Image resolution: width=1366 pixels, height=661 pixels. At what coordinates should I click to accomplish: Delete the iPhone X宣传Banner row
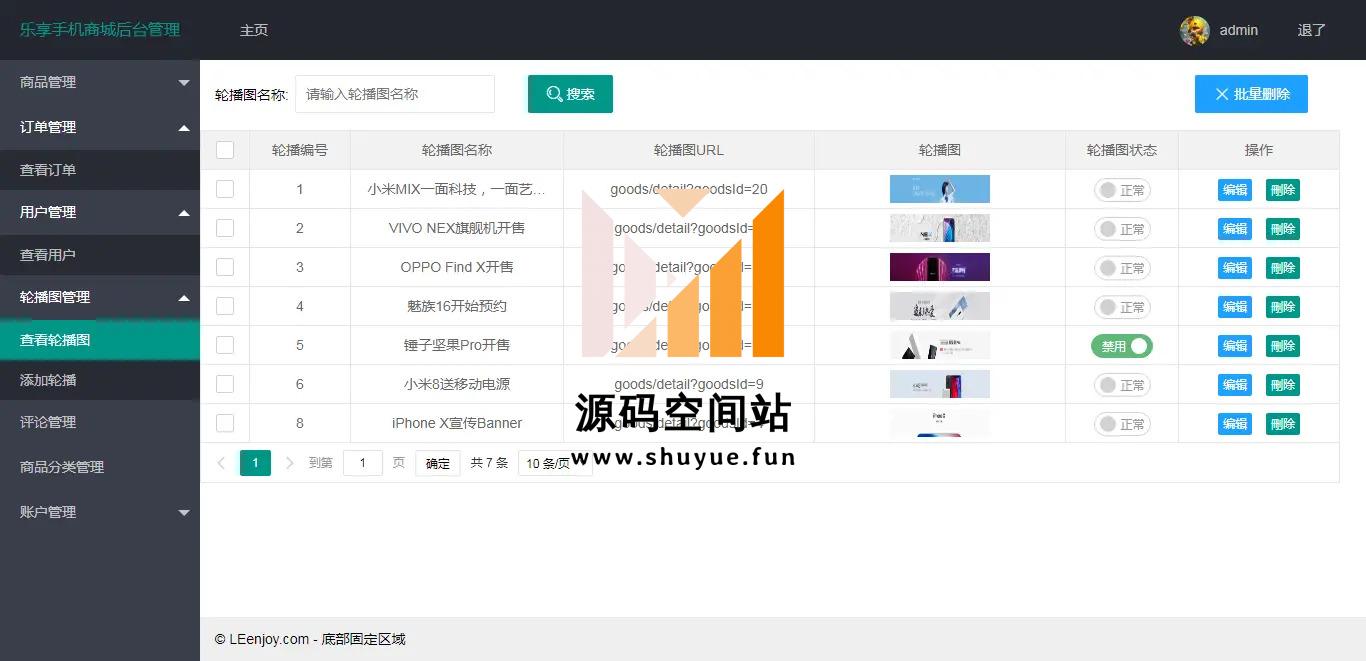click(1283, 424)
